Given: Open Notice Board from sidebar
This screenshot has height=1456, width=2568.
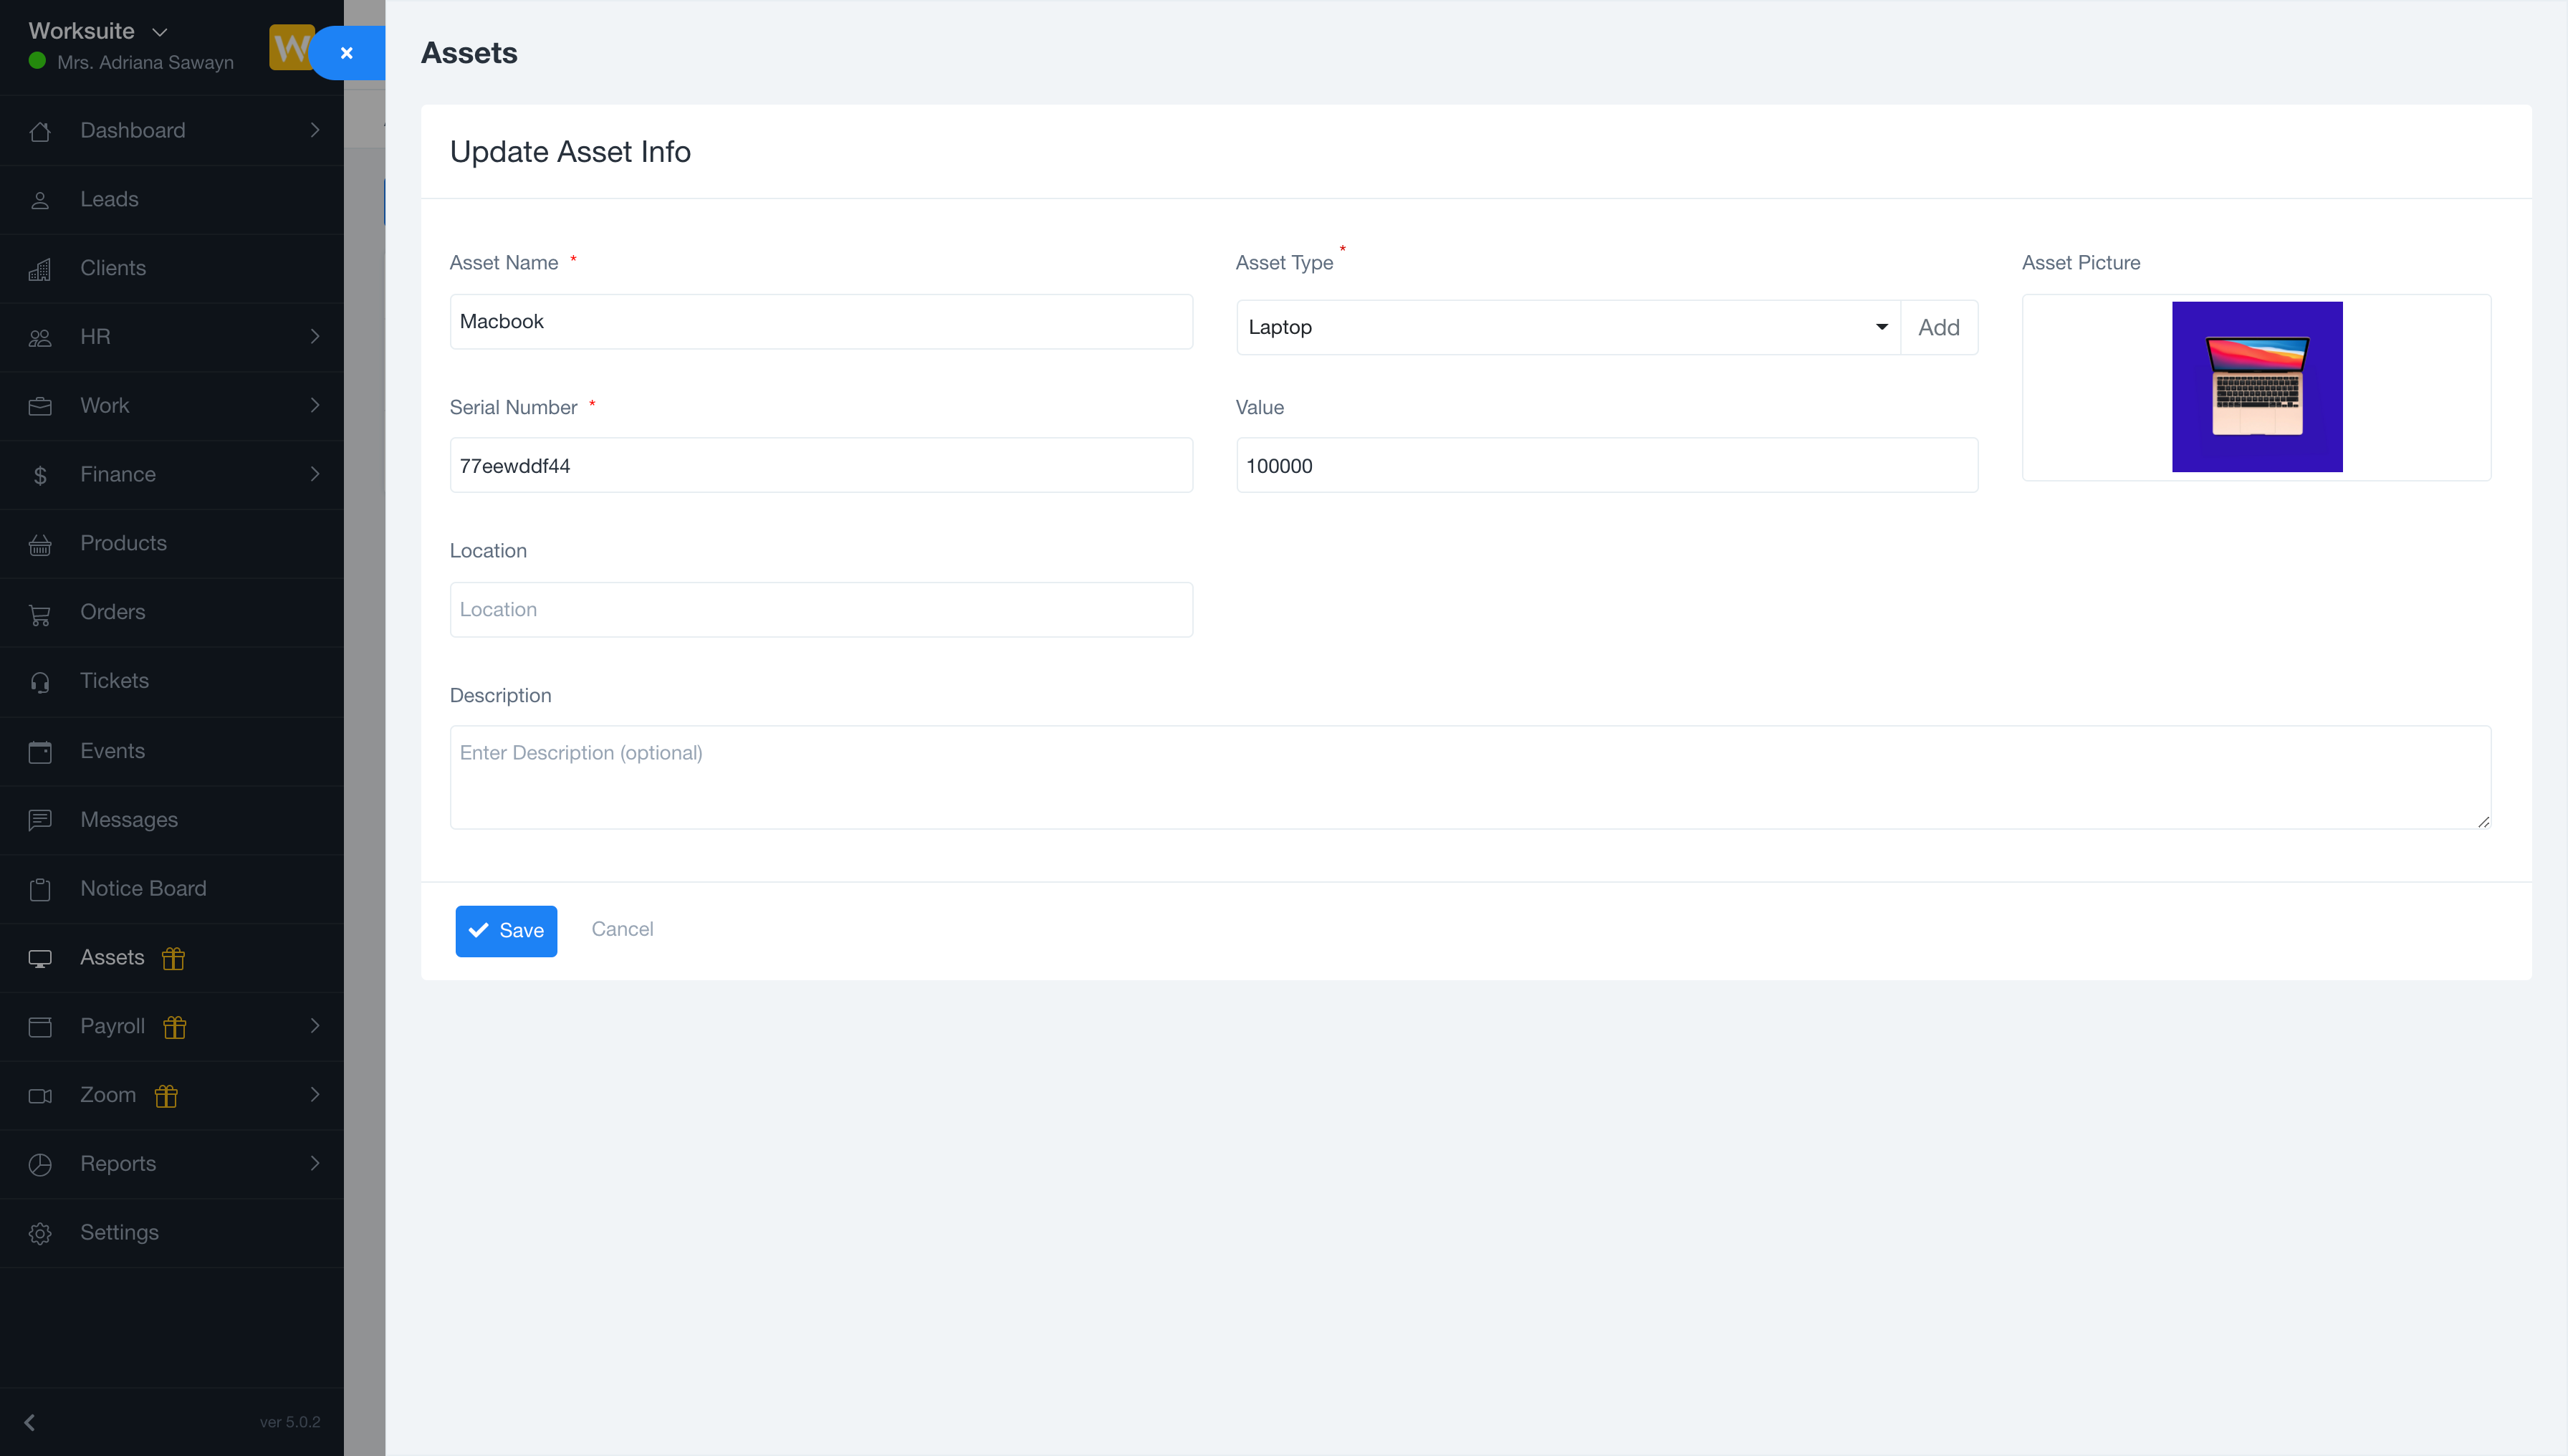Looking at the screenshot, I should pos(143,888).
